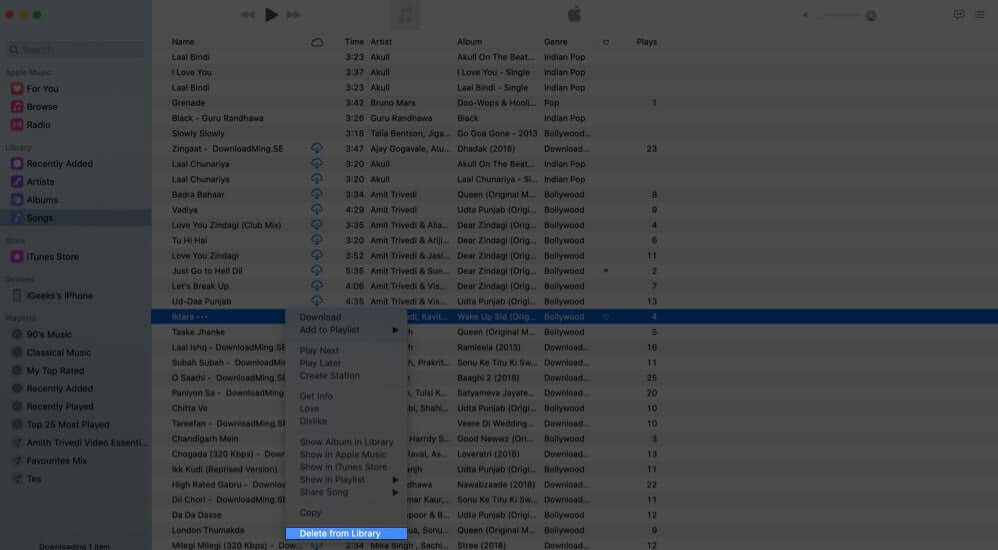Open more options dots on Iktara row
The width and height of the screenshot is (998, 550).
[x=202, y=316]
